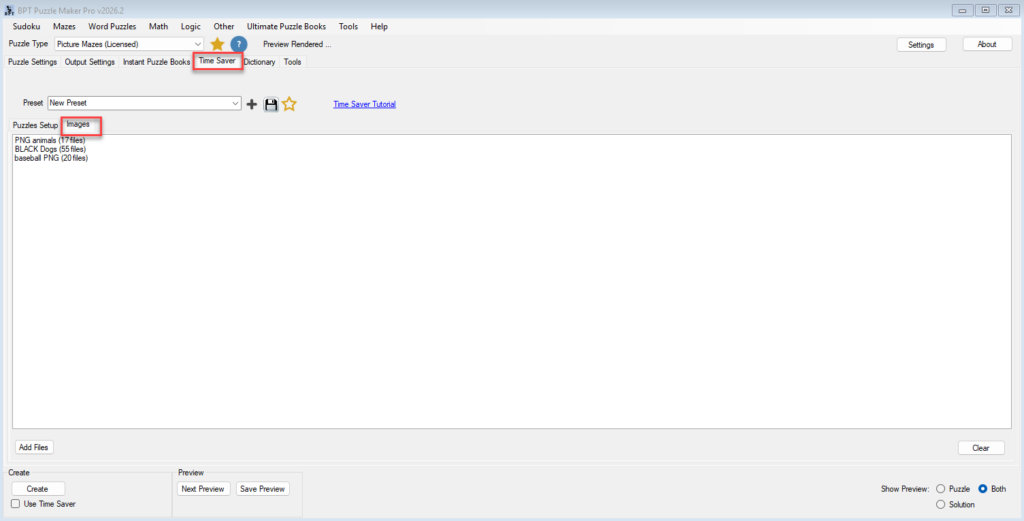Click the Add Files button
The image size is (1024, 521).
(x=34, y=447)
